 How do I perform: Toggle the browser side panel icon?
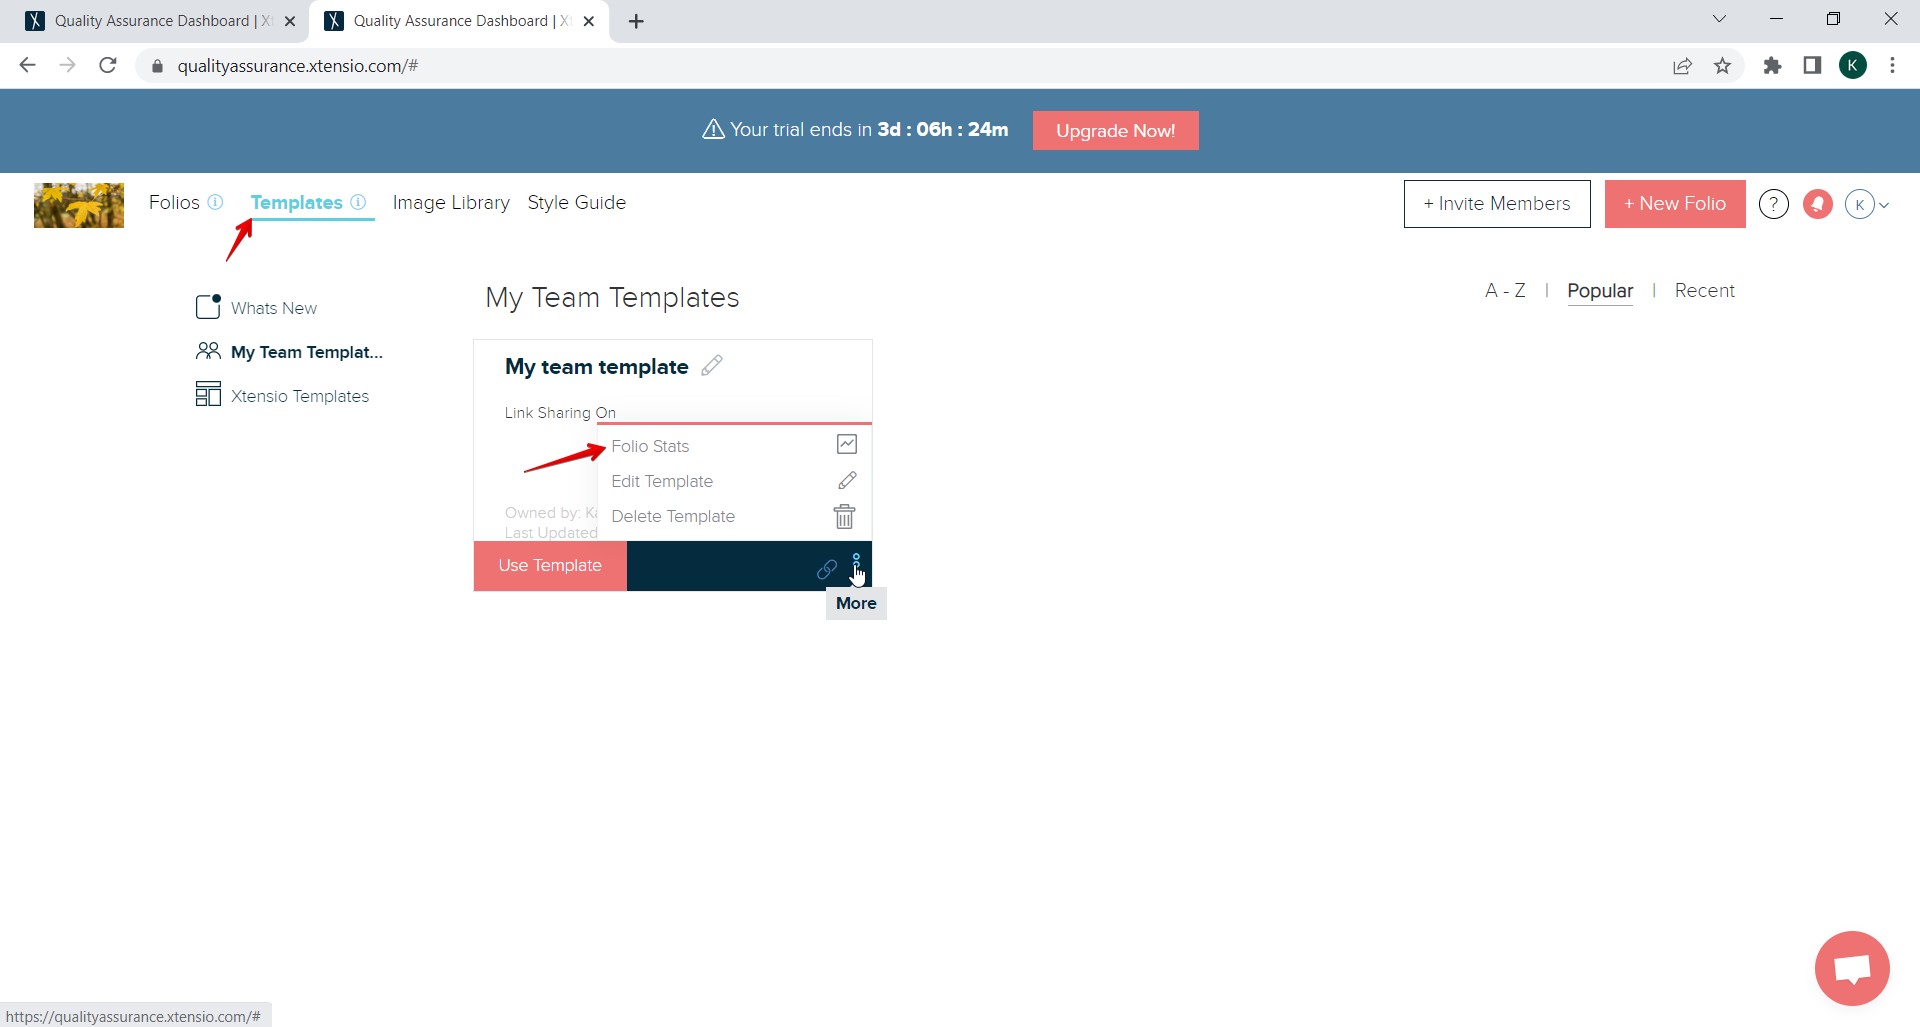point(1812,66)
